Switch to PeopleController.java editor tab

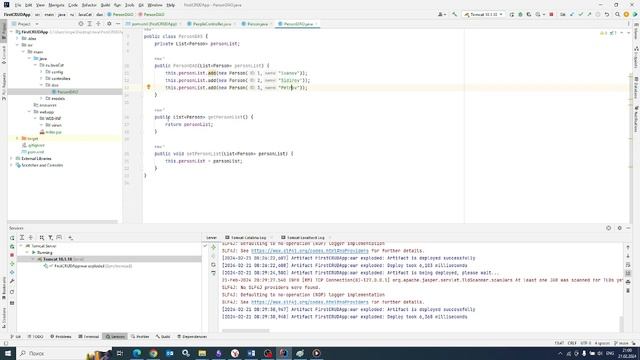tap(211, 24)
